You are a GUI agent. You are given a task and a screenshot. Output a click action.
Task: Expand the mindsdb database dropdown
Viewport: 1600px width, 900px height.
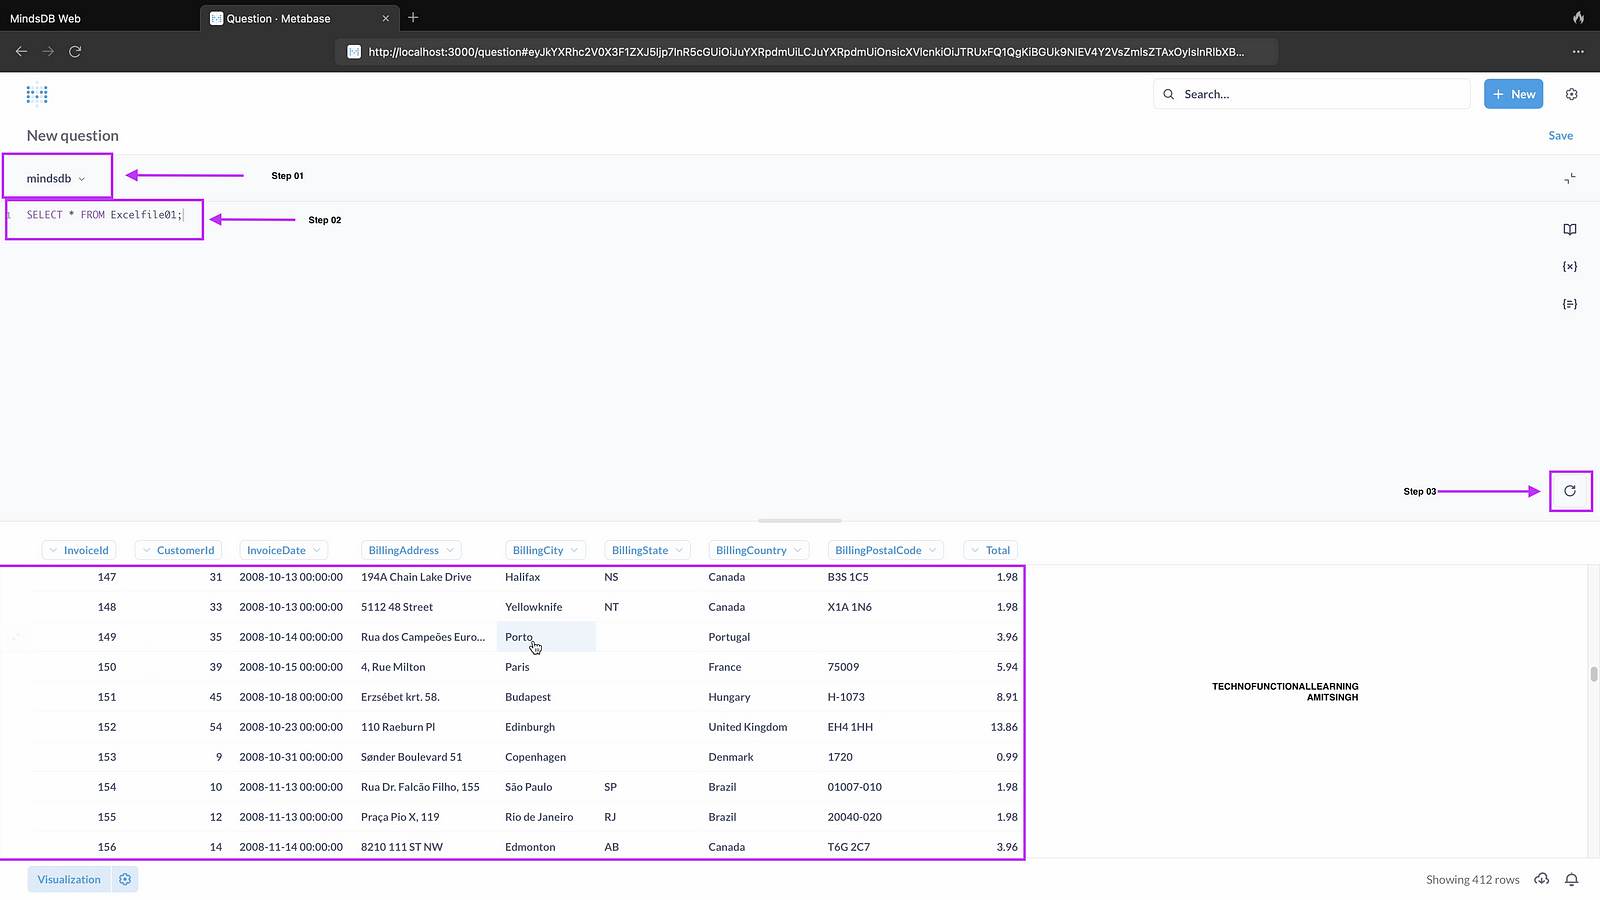(x=56, y=178)
